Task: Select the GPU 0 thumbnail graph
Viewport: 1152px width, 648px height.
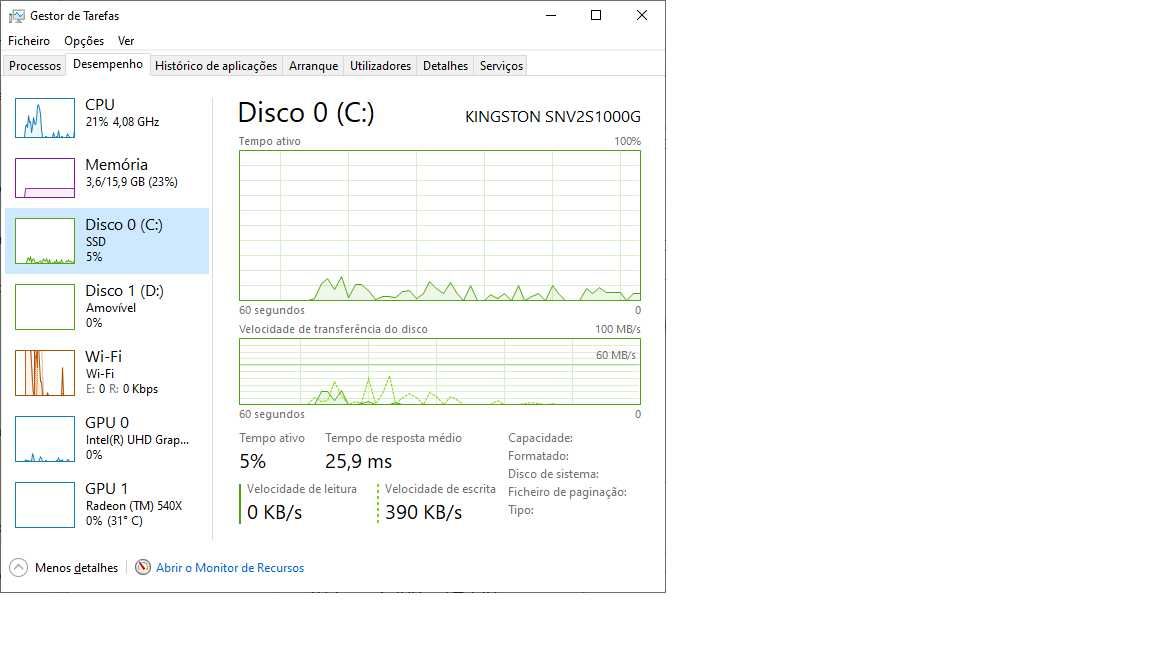Action: coord(45,439)
